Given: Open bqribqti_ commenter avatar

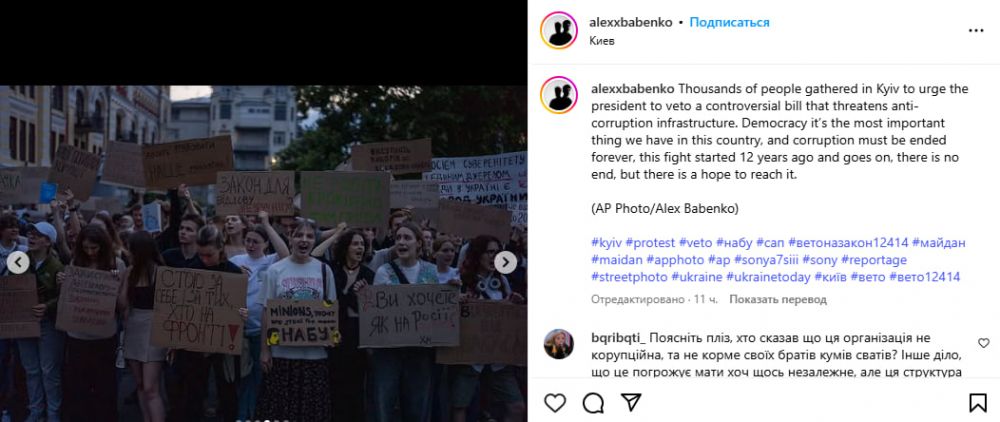Looking at the screenshot, I should tap(559, 344).
